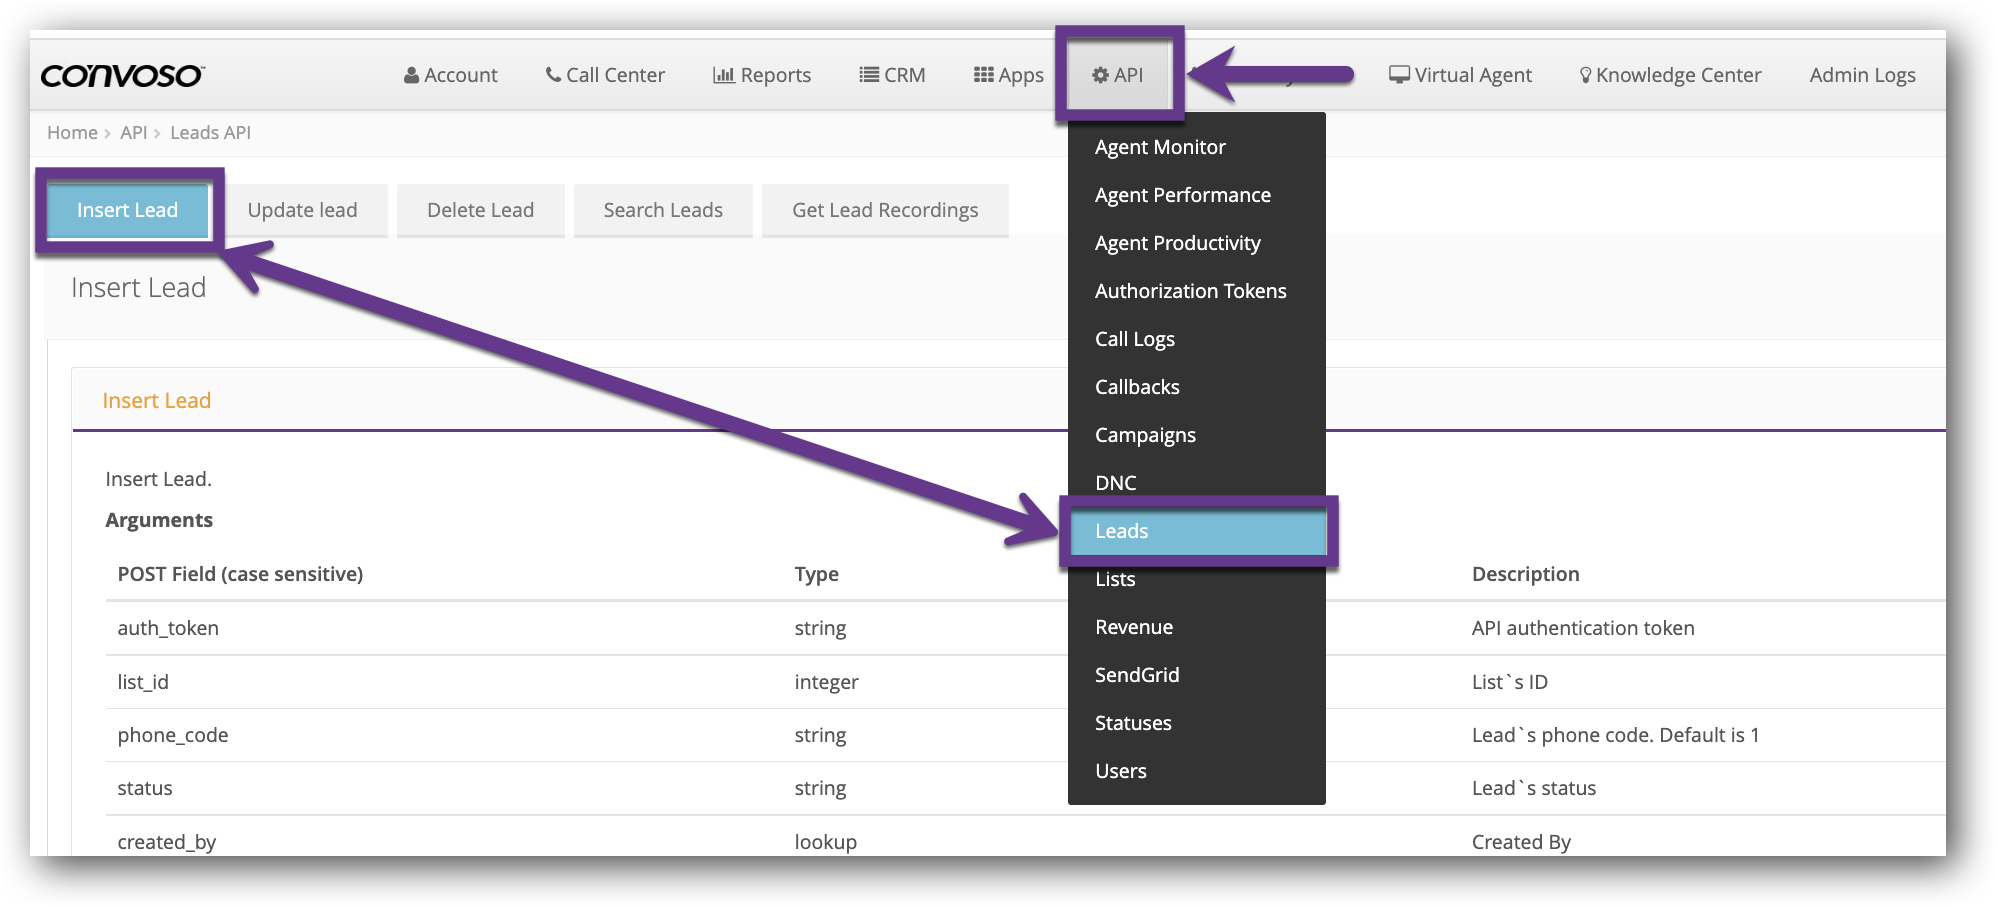Viewport: 1996px width, 906px height.
Task: Select SendGrid in API dropdown
Action: point(1197,675)
